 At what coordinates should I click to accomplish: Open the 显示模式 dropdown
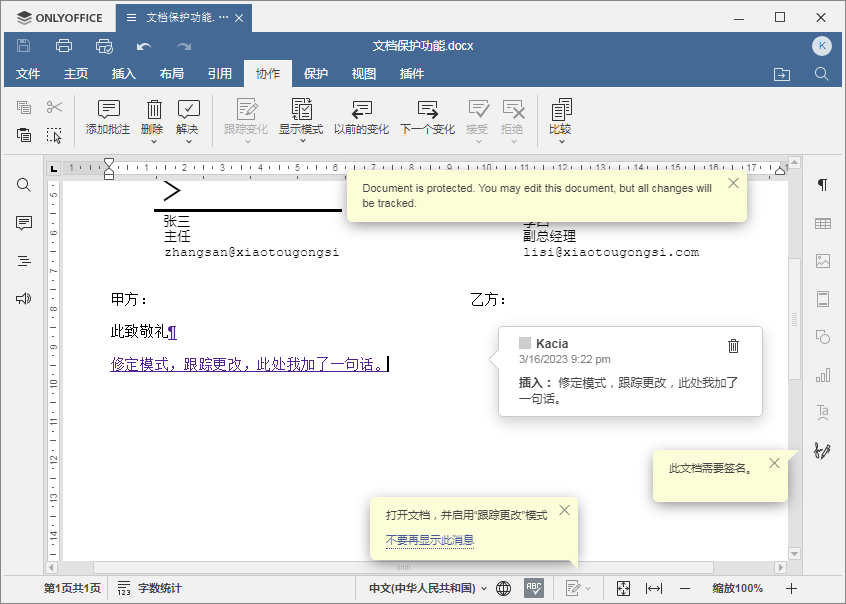click(303, 141)
